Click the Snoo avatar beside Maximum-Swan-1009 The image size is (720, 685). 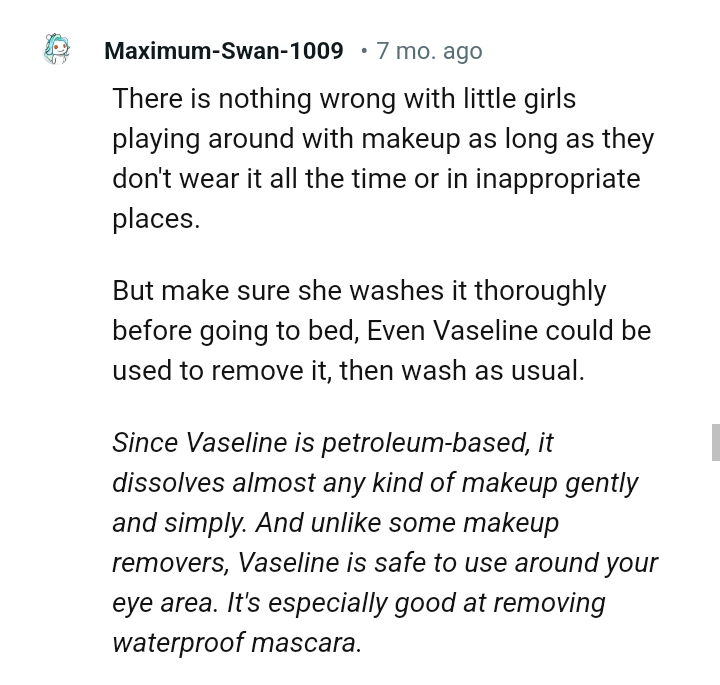tap(57, 49)
